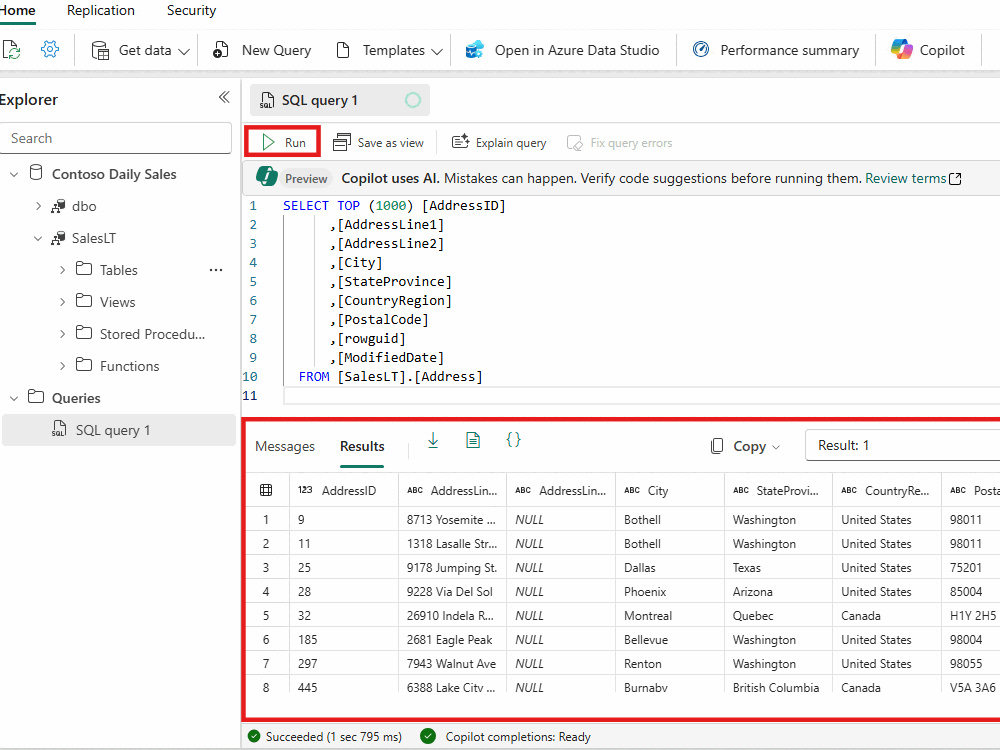
Task: Click the City column header
Action: tap(670, 490)
